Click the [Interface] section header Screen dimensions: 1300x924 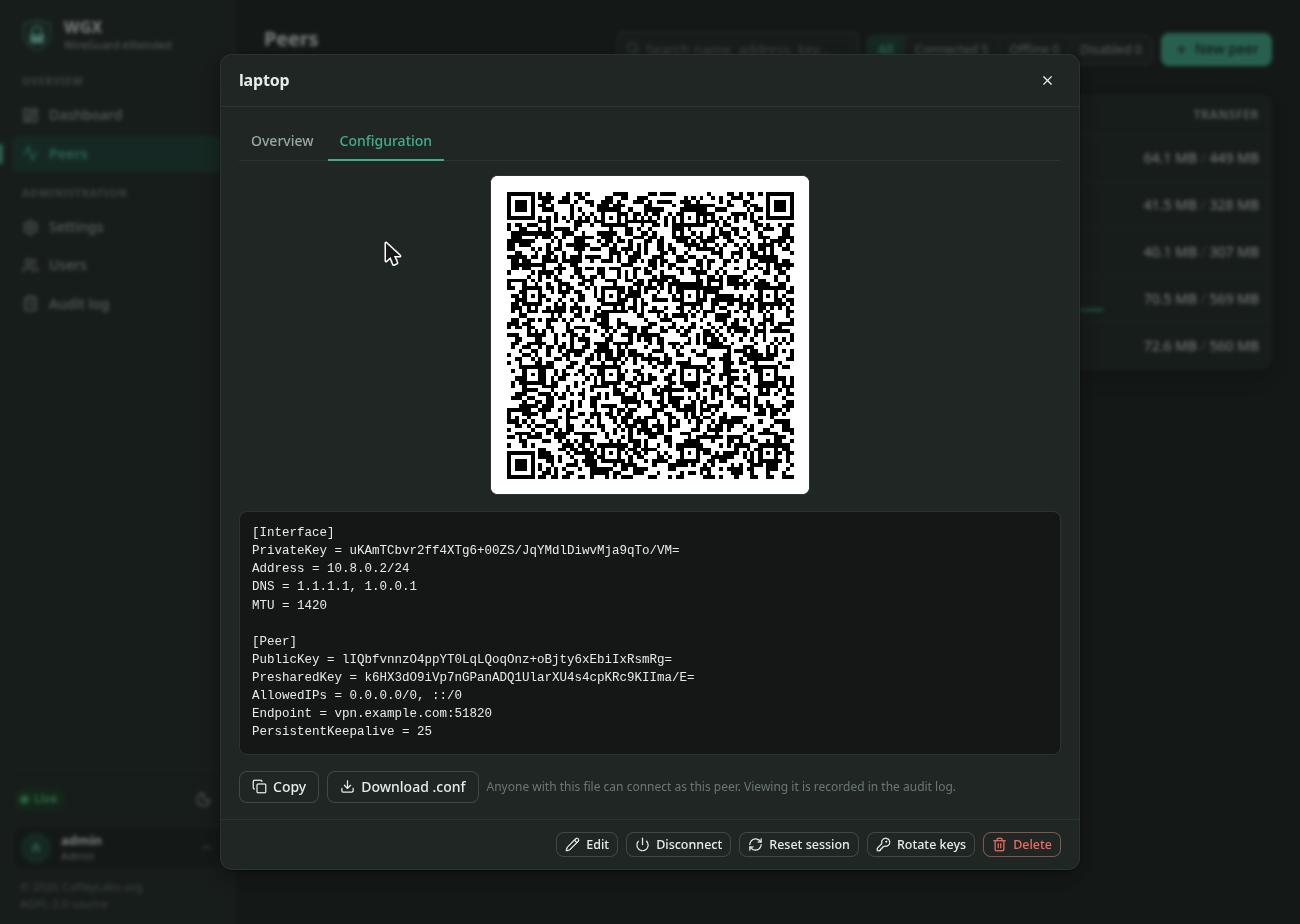[x=293, y=532]
